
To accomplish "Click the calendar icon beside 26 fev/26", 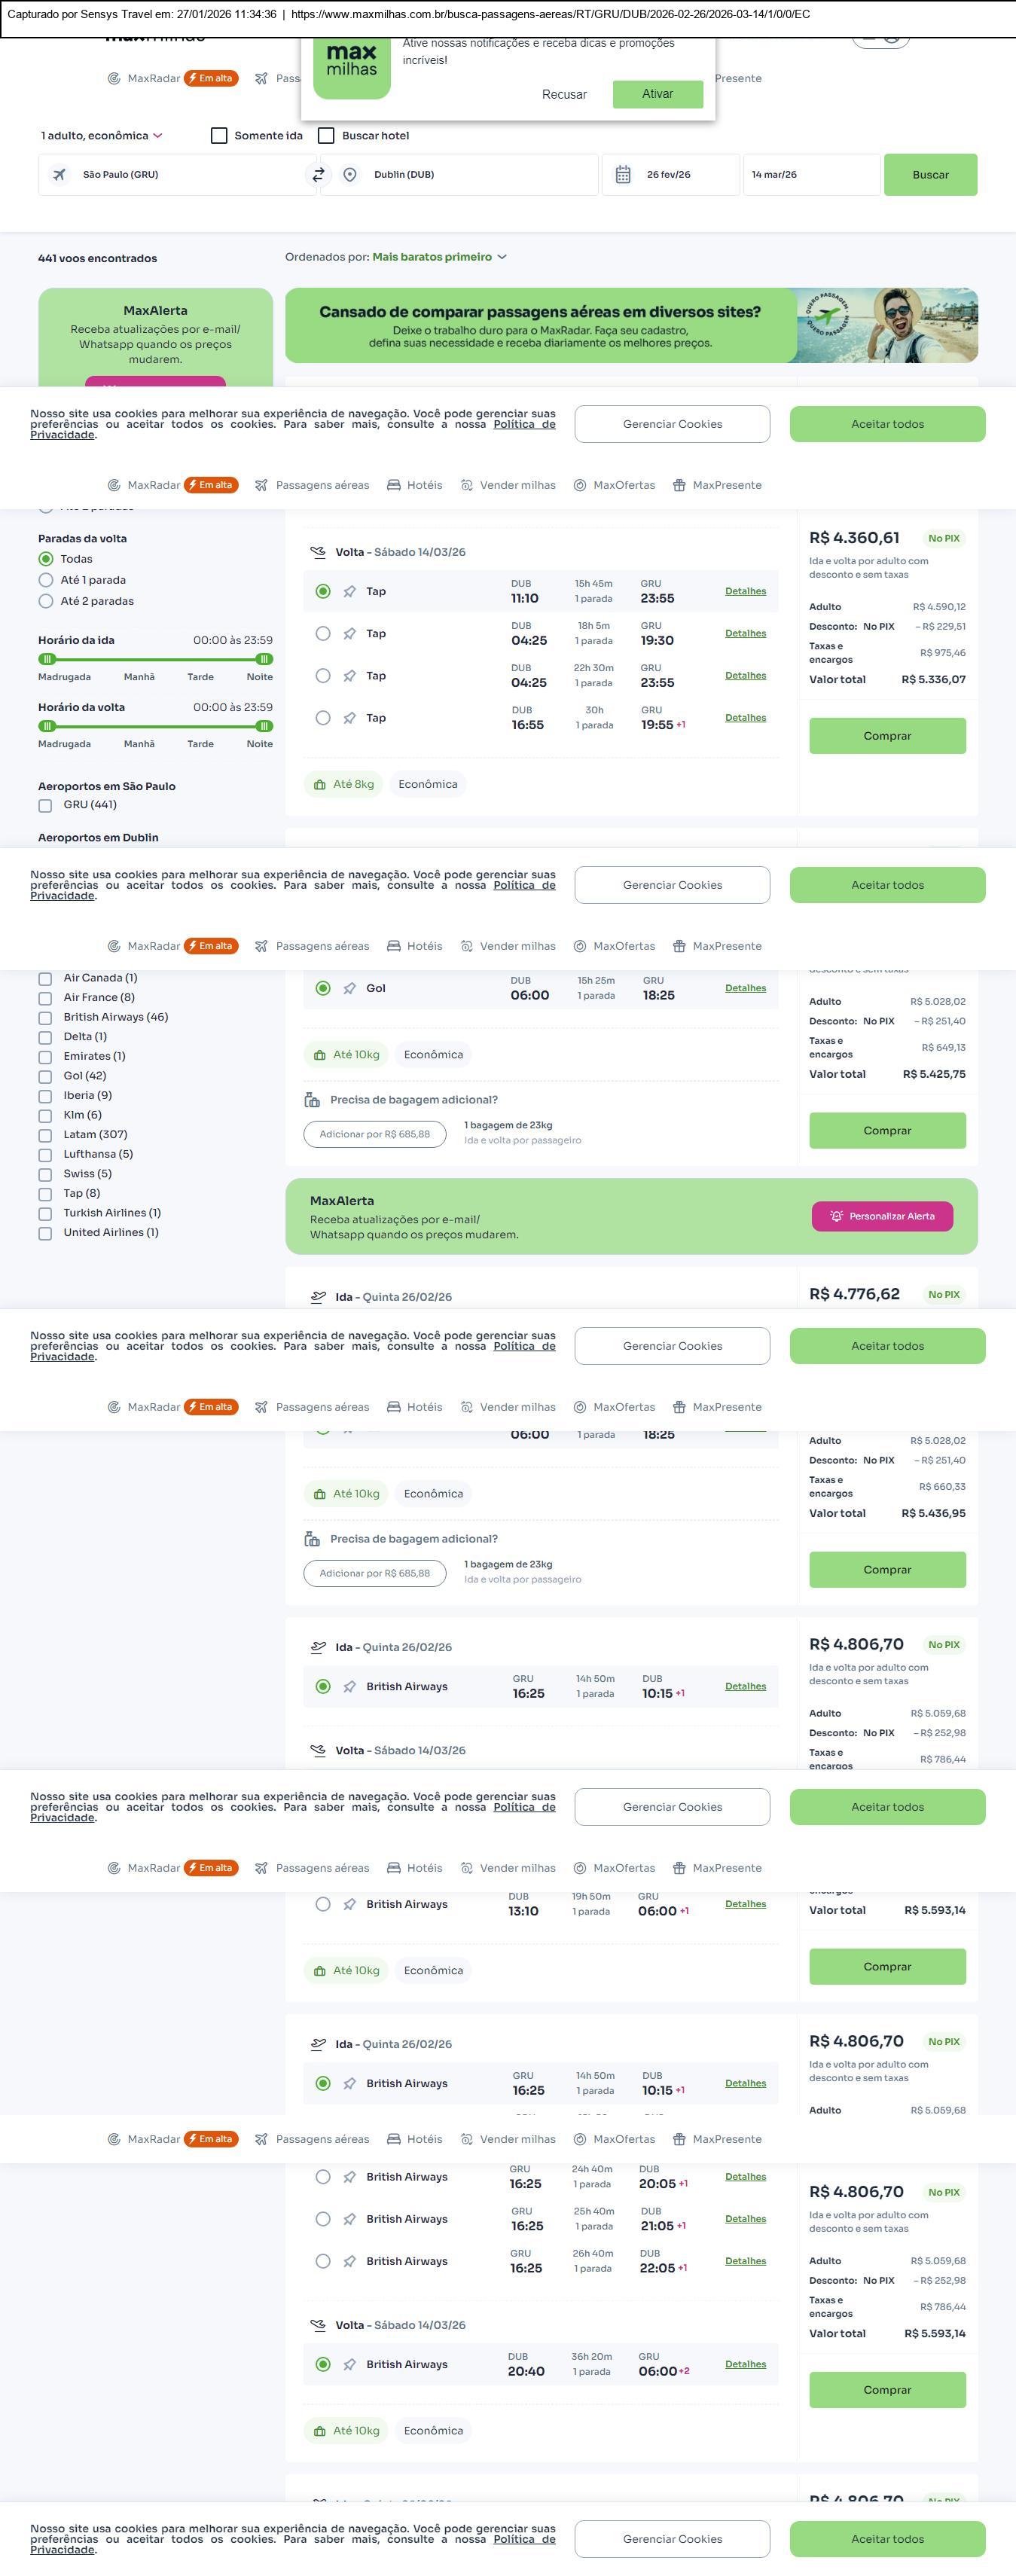I will point(623,175).
